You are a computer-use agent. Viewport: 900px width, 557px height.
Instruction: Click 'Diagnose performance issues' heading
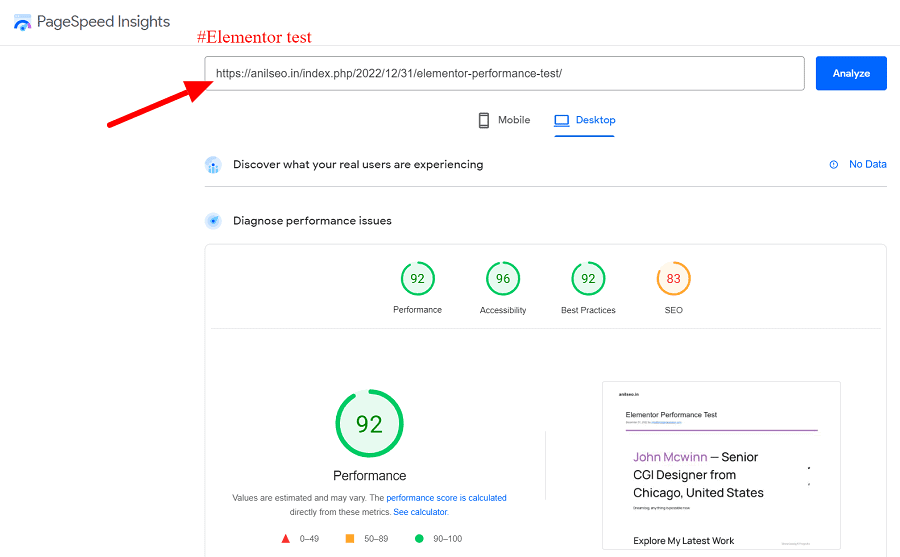[x=312, y=221]
